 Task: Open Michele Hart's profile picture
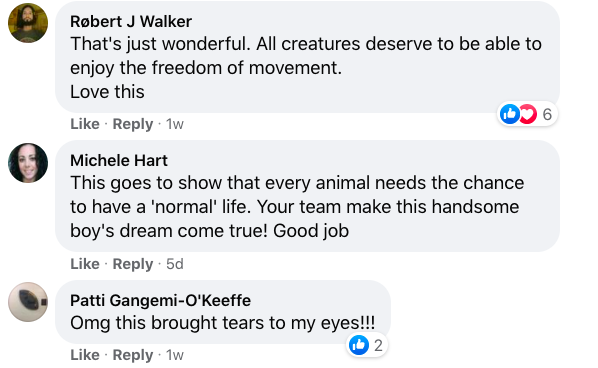tap(28, 163)
